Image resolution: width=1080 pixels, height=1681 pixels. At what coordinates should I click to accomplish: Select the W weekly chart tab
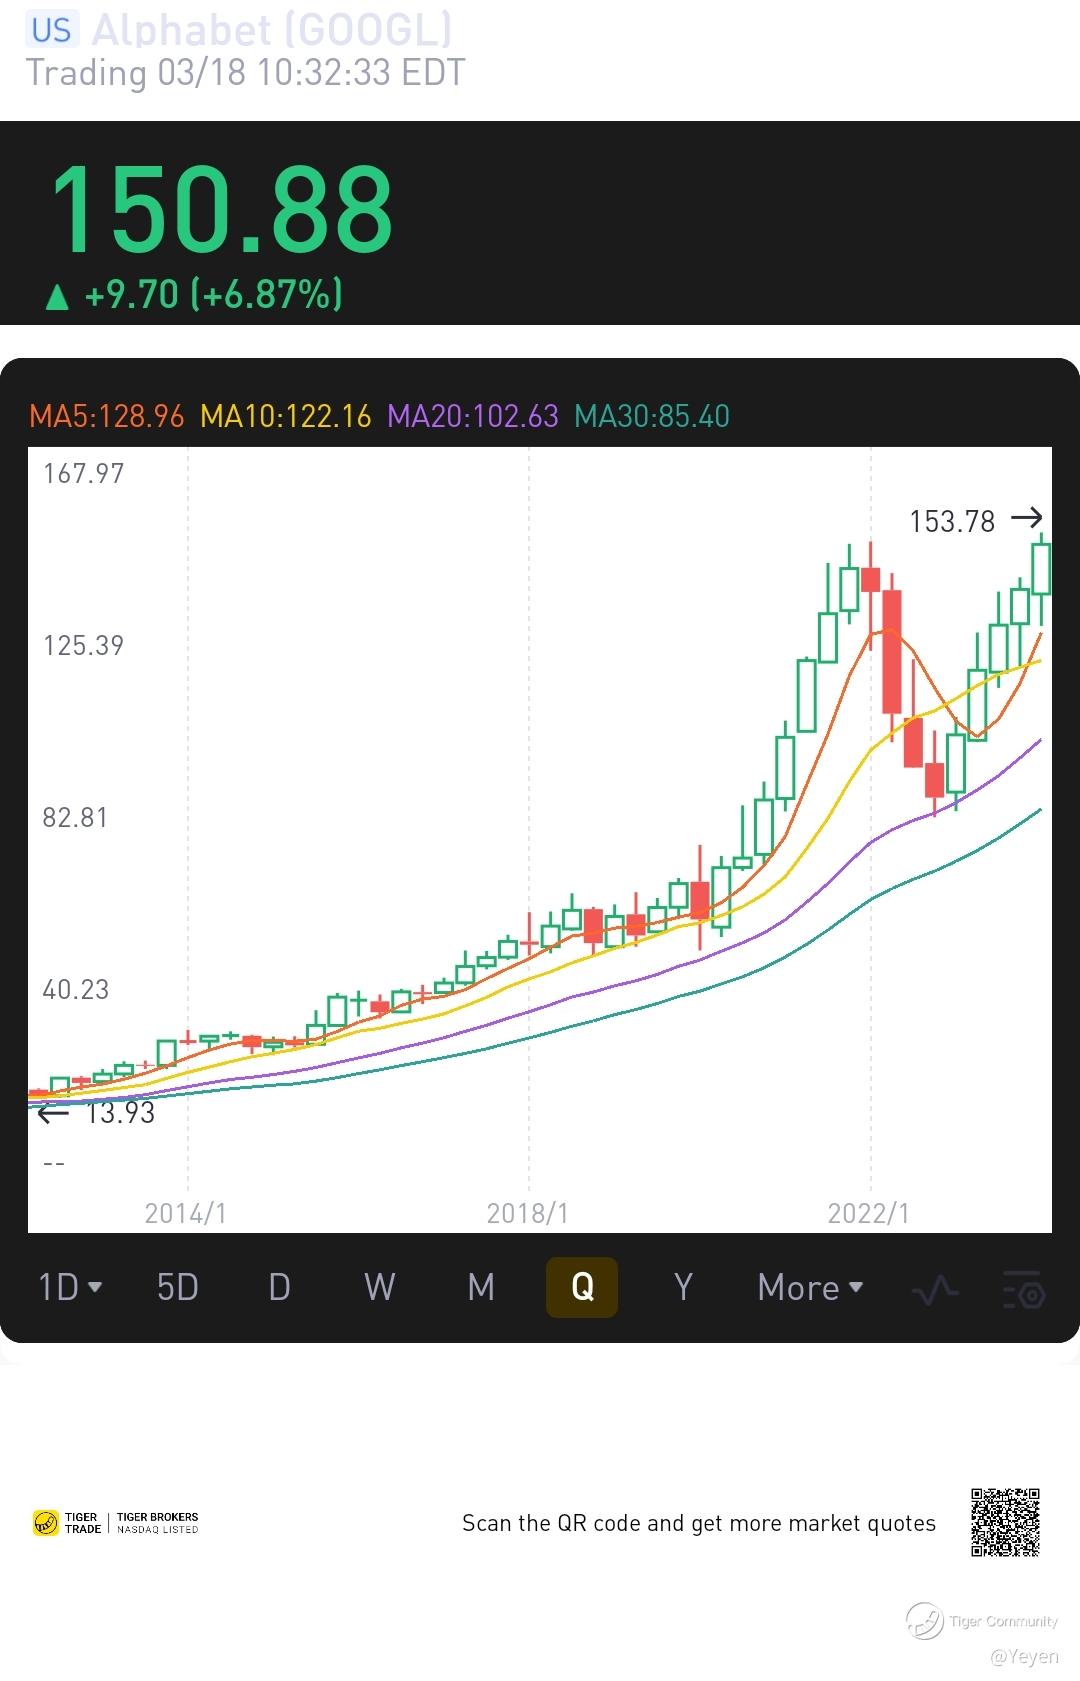380,1287
